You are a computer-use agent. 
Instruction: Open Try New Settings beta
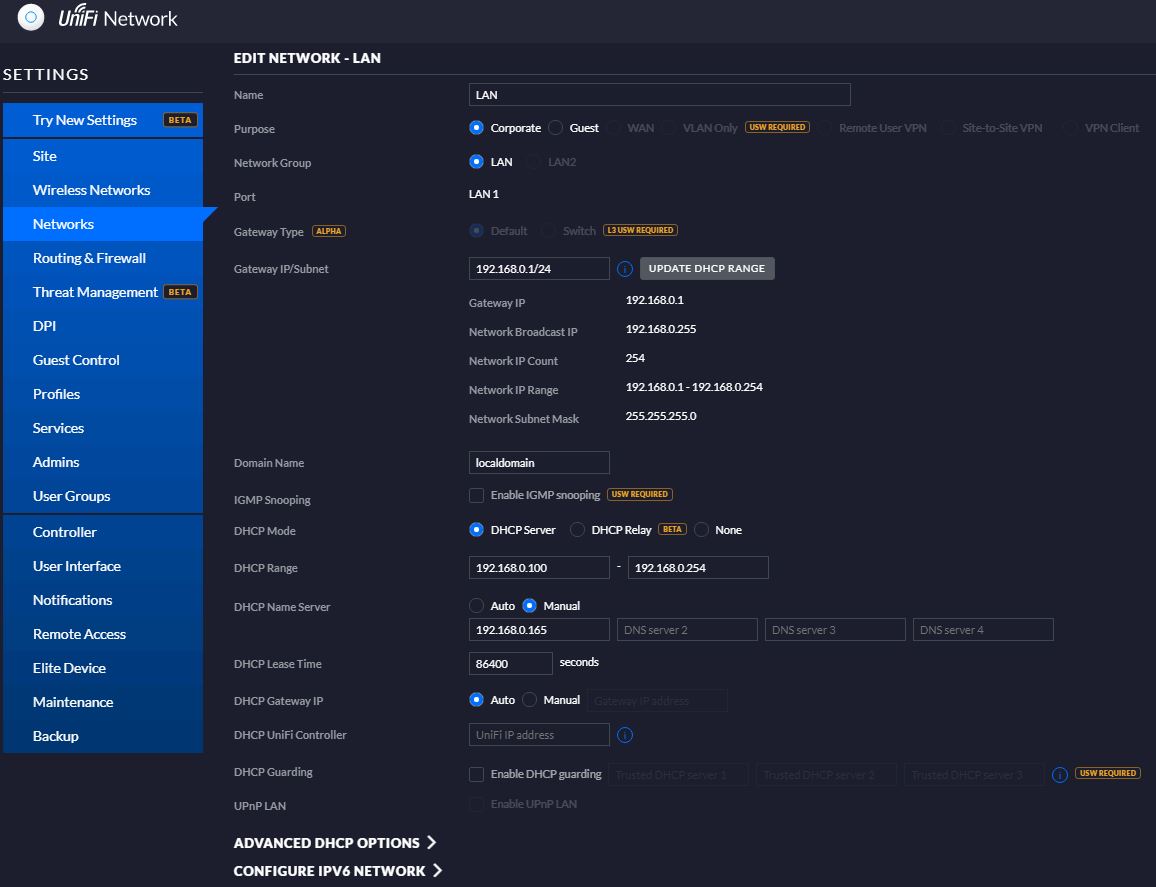pos(103,120)
